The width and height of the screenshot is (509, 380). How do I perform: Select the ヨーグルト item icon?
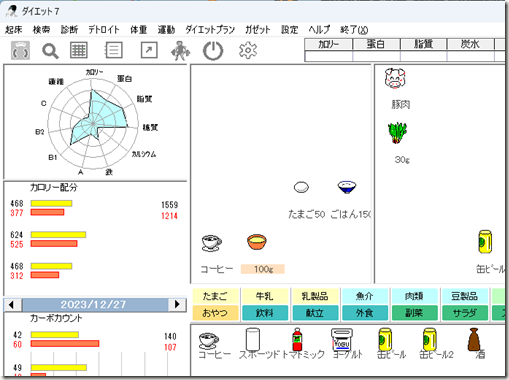pos(342,339)
